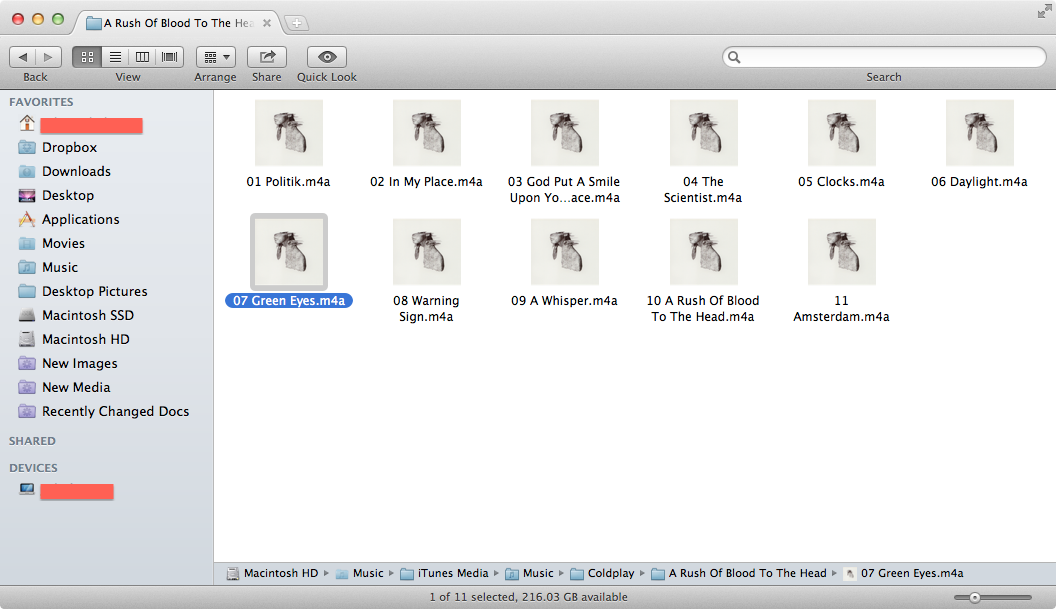Switch to icon view

tap(87, 57)
